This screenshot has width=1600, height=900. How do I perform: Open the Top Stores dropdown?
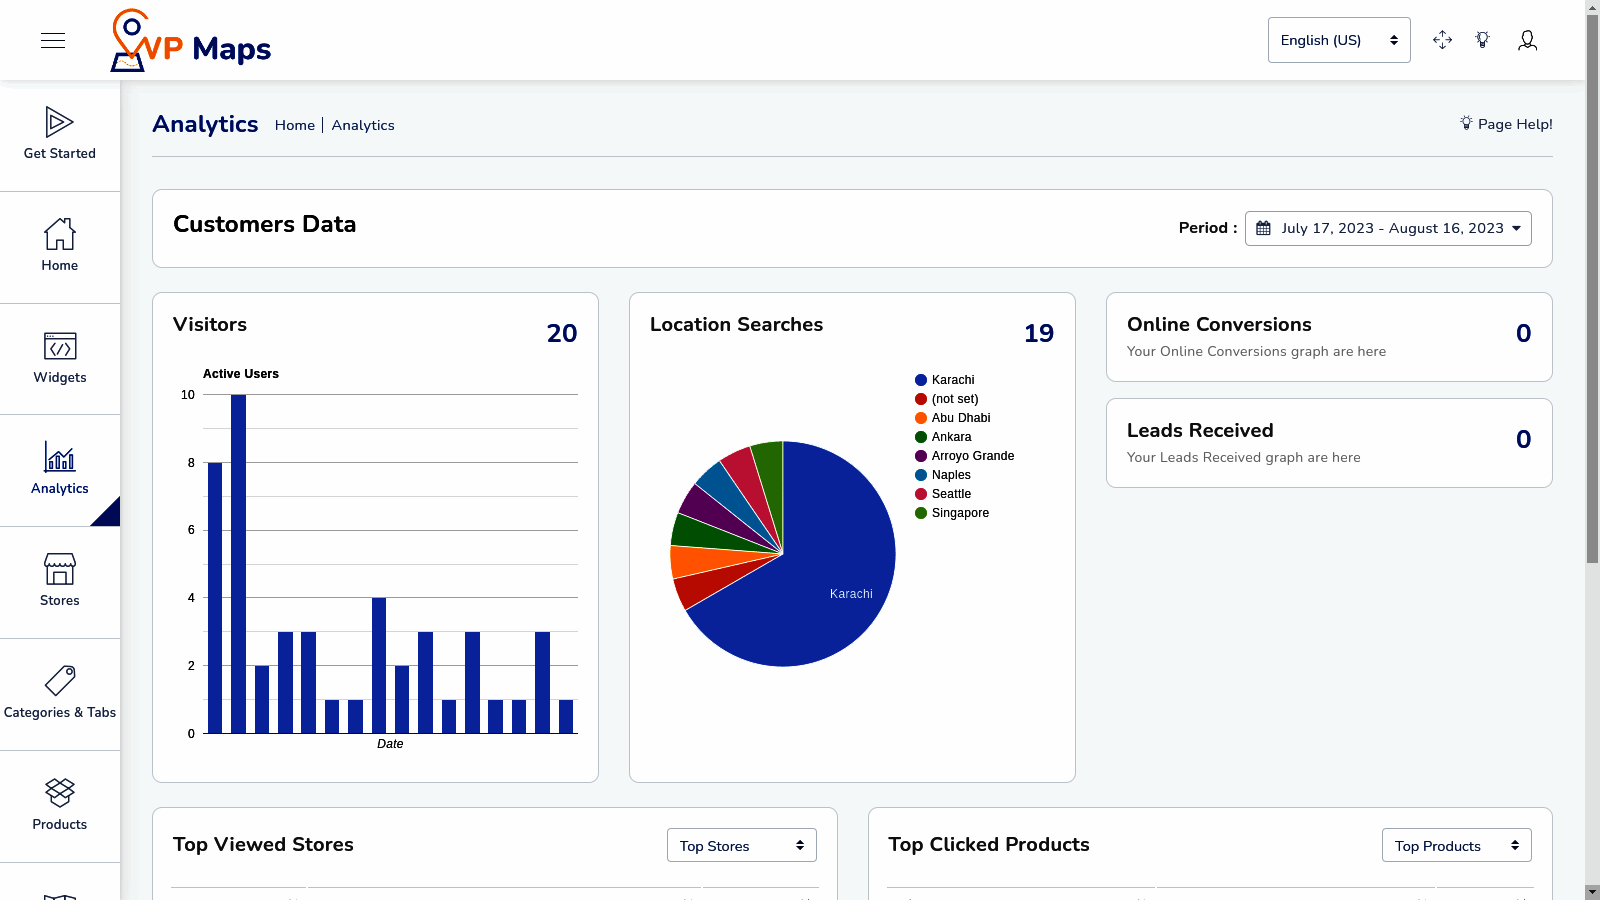pyautogui.click(x=741, y=846)
